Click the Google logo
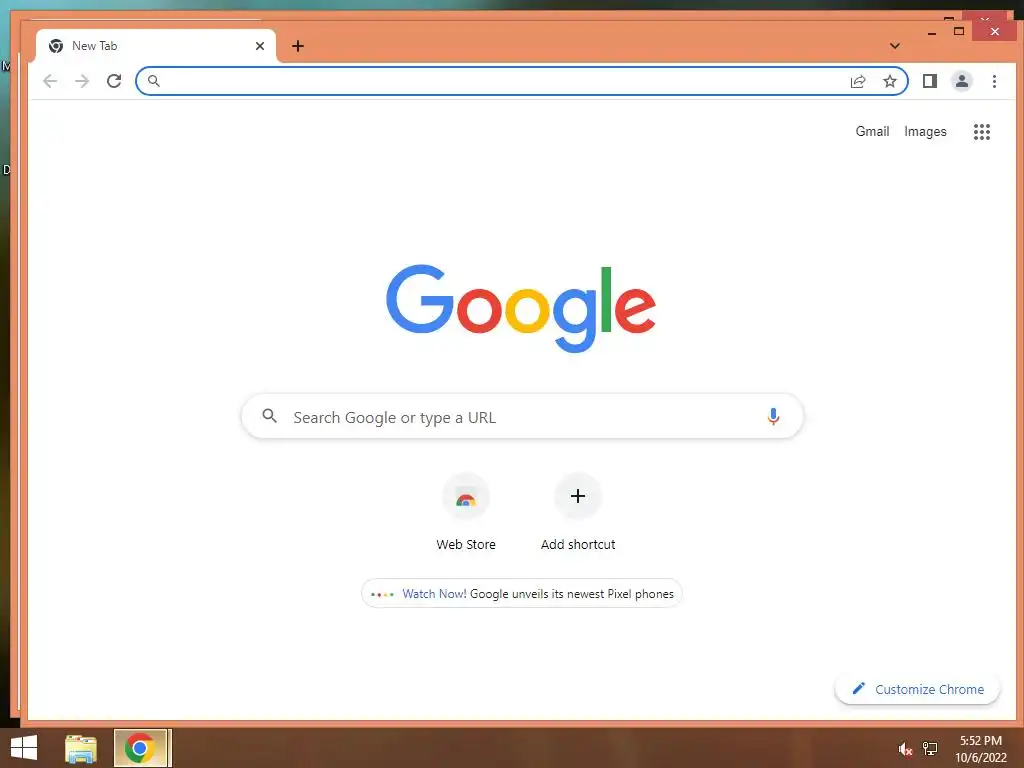Viewport: 1024px width, 768px height. [521, 308]
